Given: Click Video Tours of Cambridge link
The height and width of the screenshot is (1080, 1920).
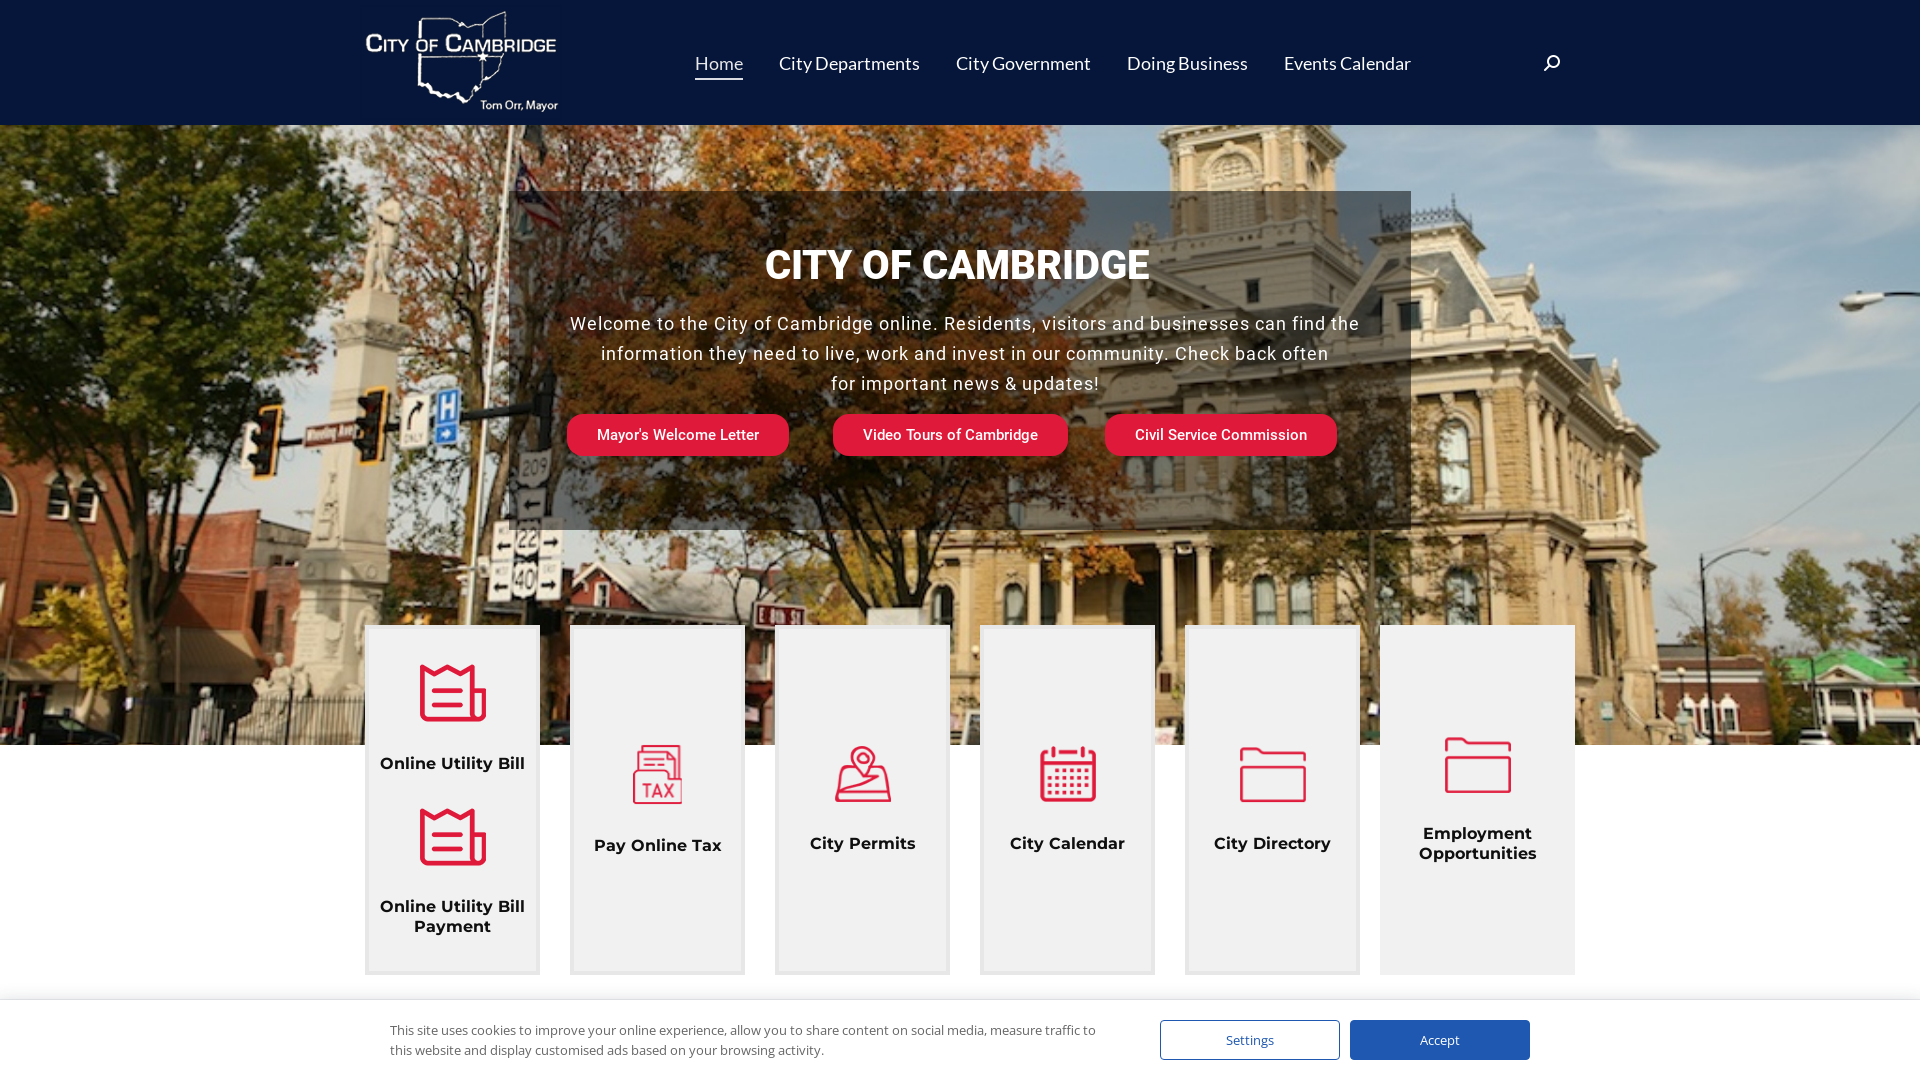Looking at the screenshot, I should click(x=949, y=435).
